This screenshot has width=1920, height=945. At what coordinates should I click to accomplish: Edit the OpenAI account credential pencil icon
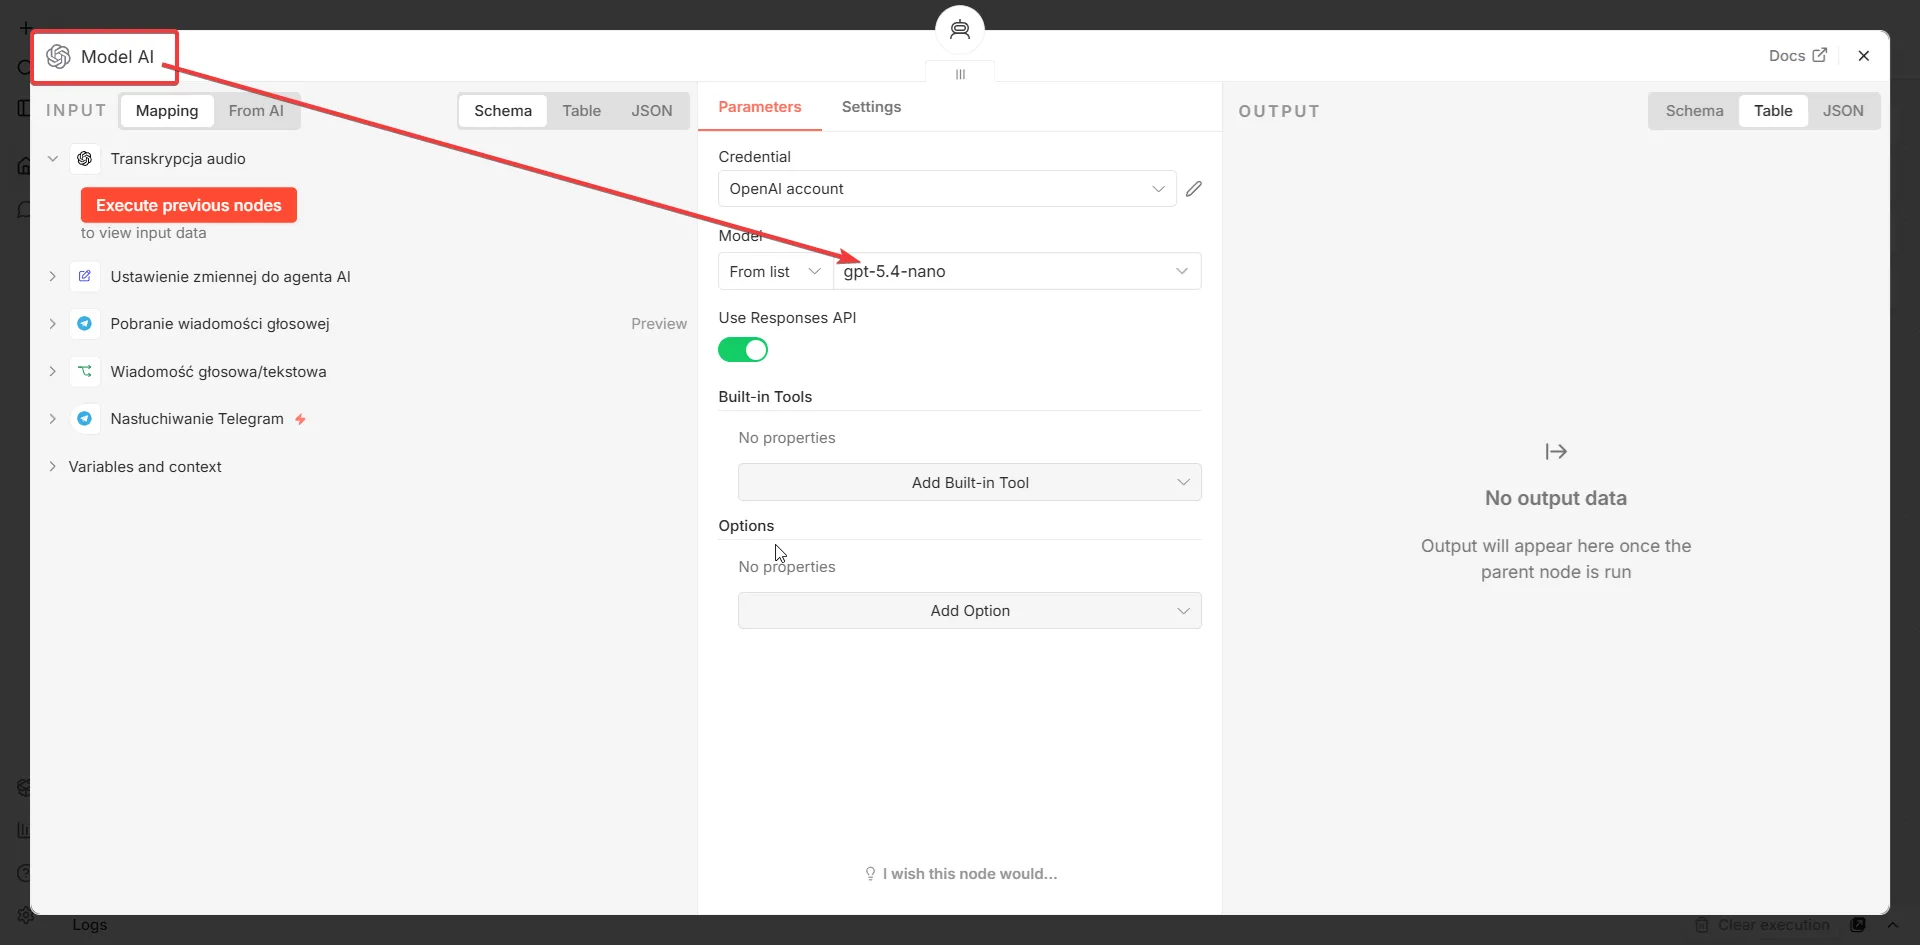pos(1194,189)
